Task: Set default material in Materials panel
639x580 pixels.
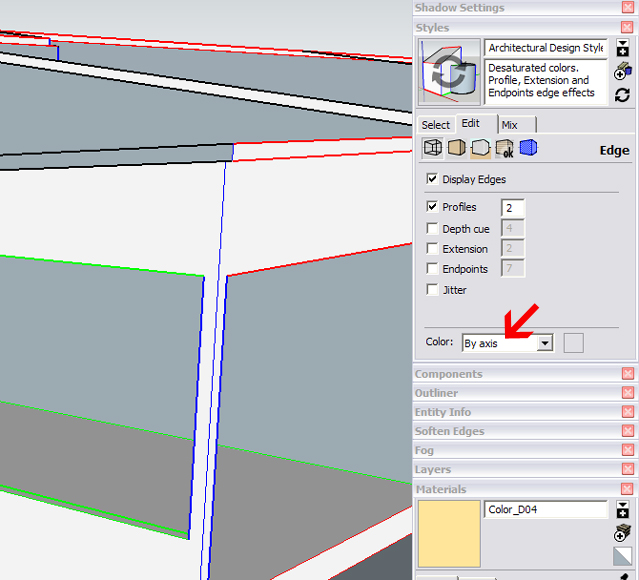Action: [623, 556]
